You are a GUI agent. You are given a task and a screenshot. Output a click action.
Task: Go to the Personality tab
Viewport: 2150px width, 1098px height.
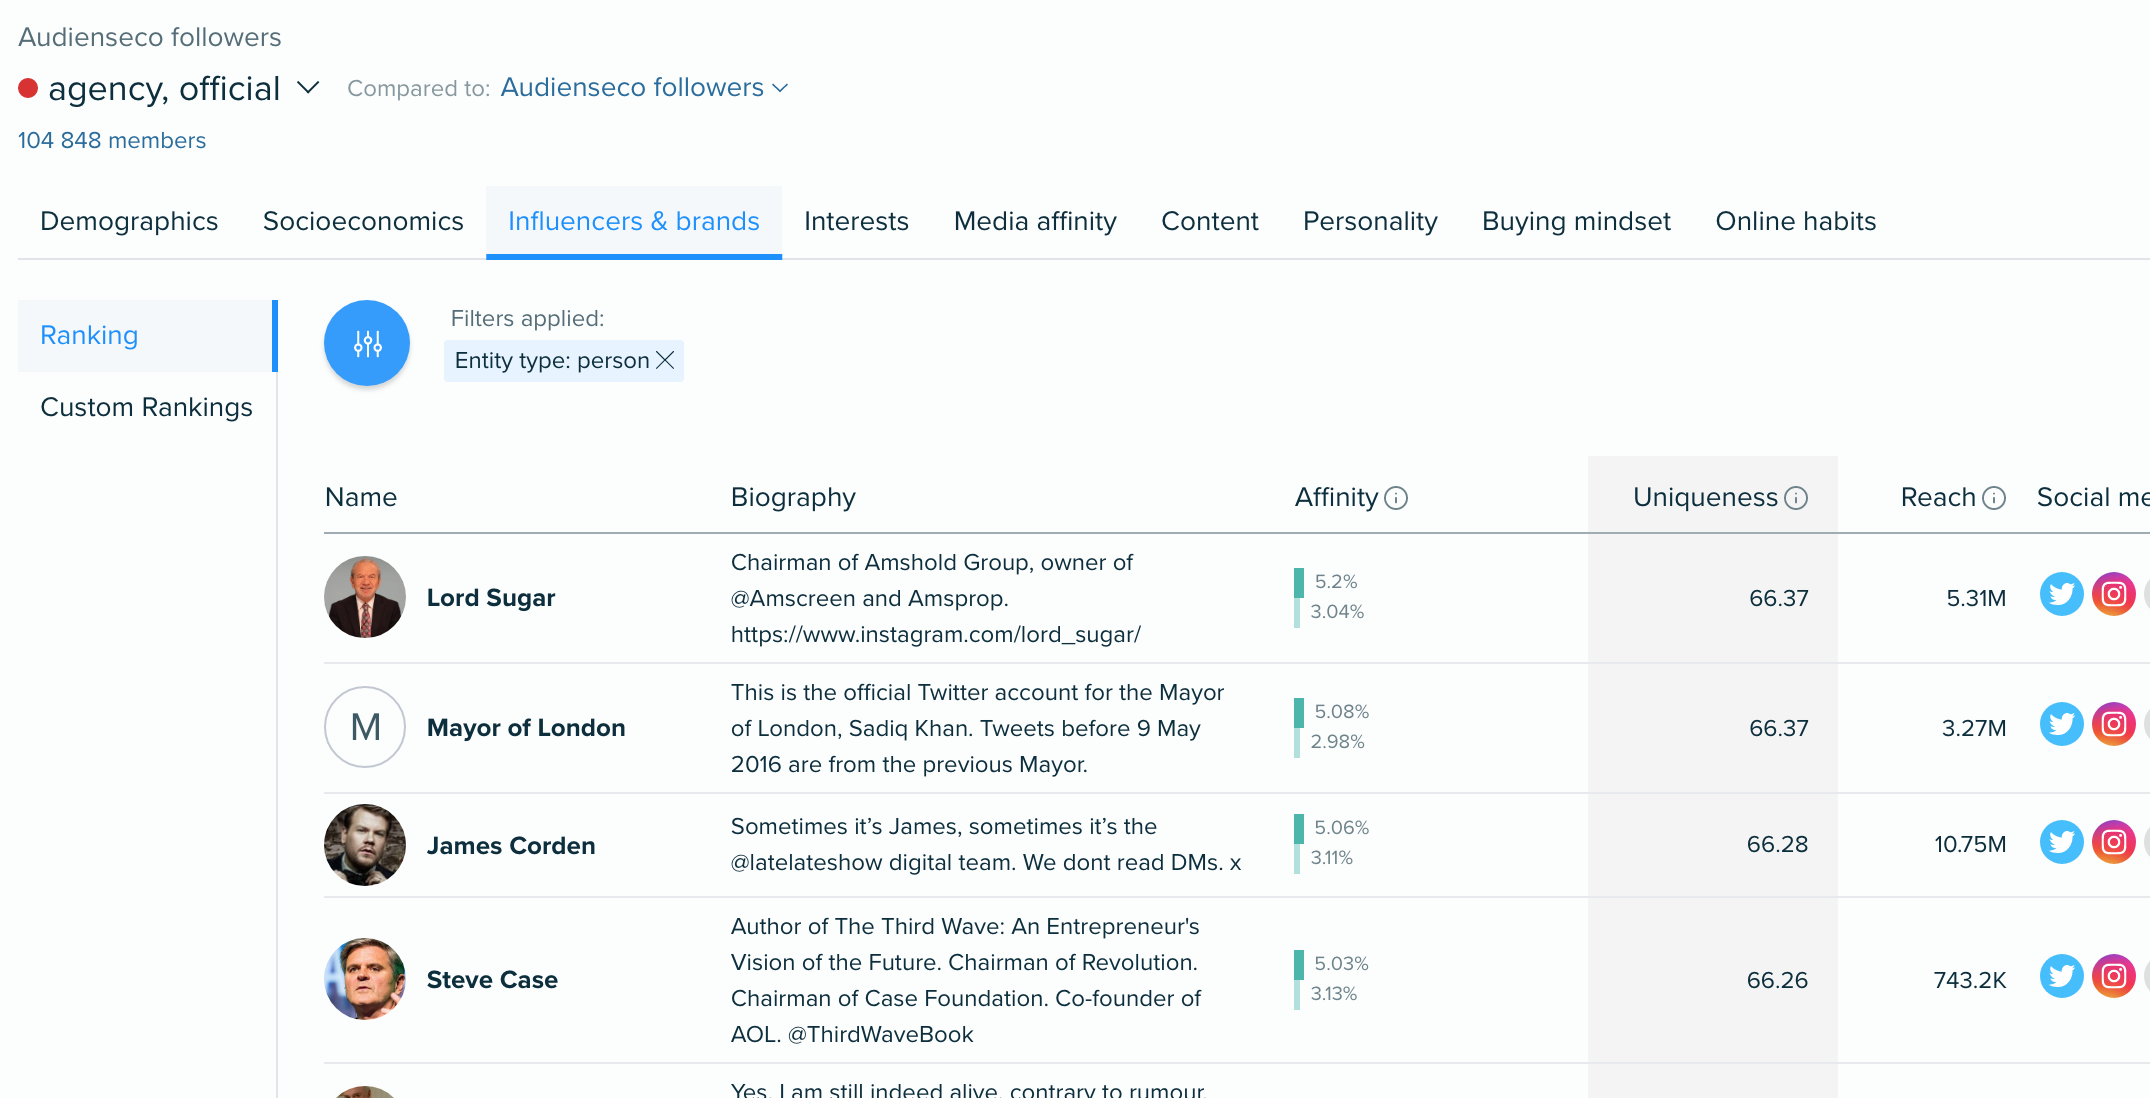(x=1370, y=221)
